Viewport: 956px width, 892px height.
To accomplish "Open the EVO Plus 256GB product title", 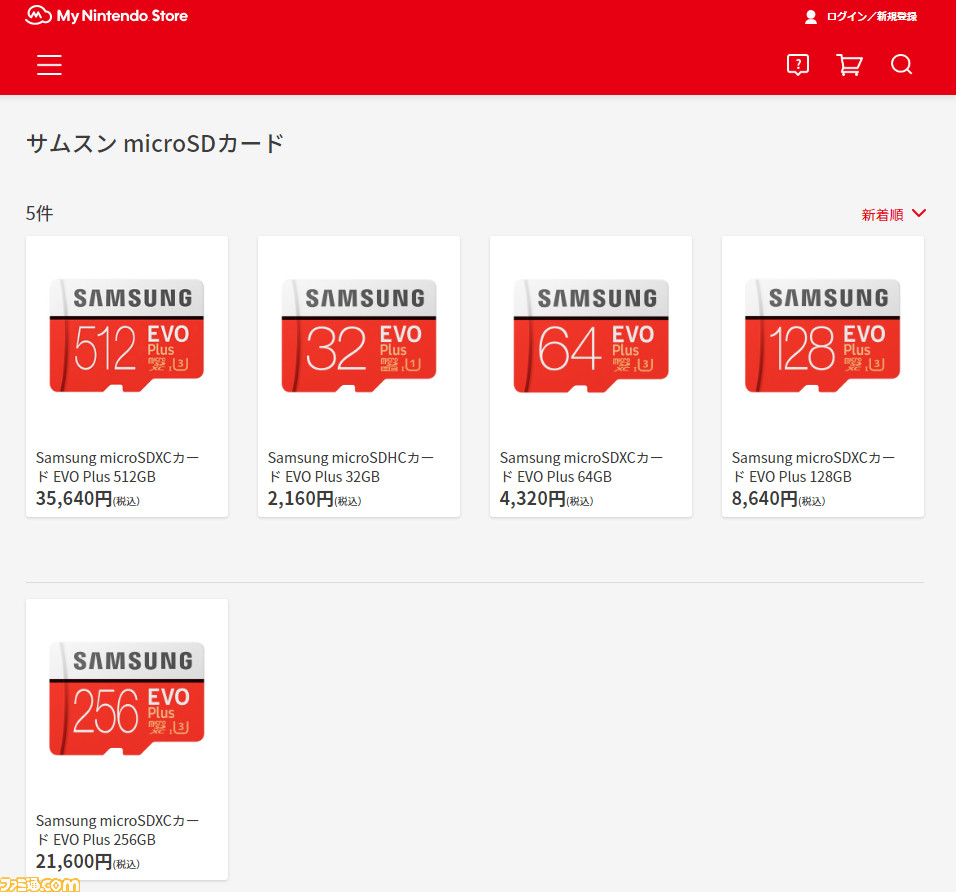I will tap(117, 830).
